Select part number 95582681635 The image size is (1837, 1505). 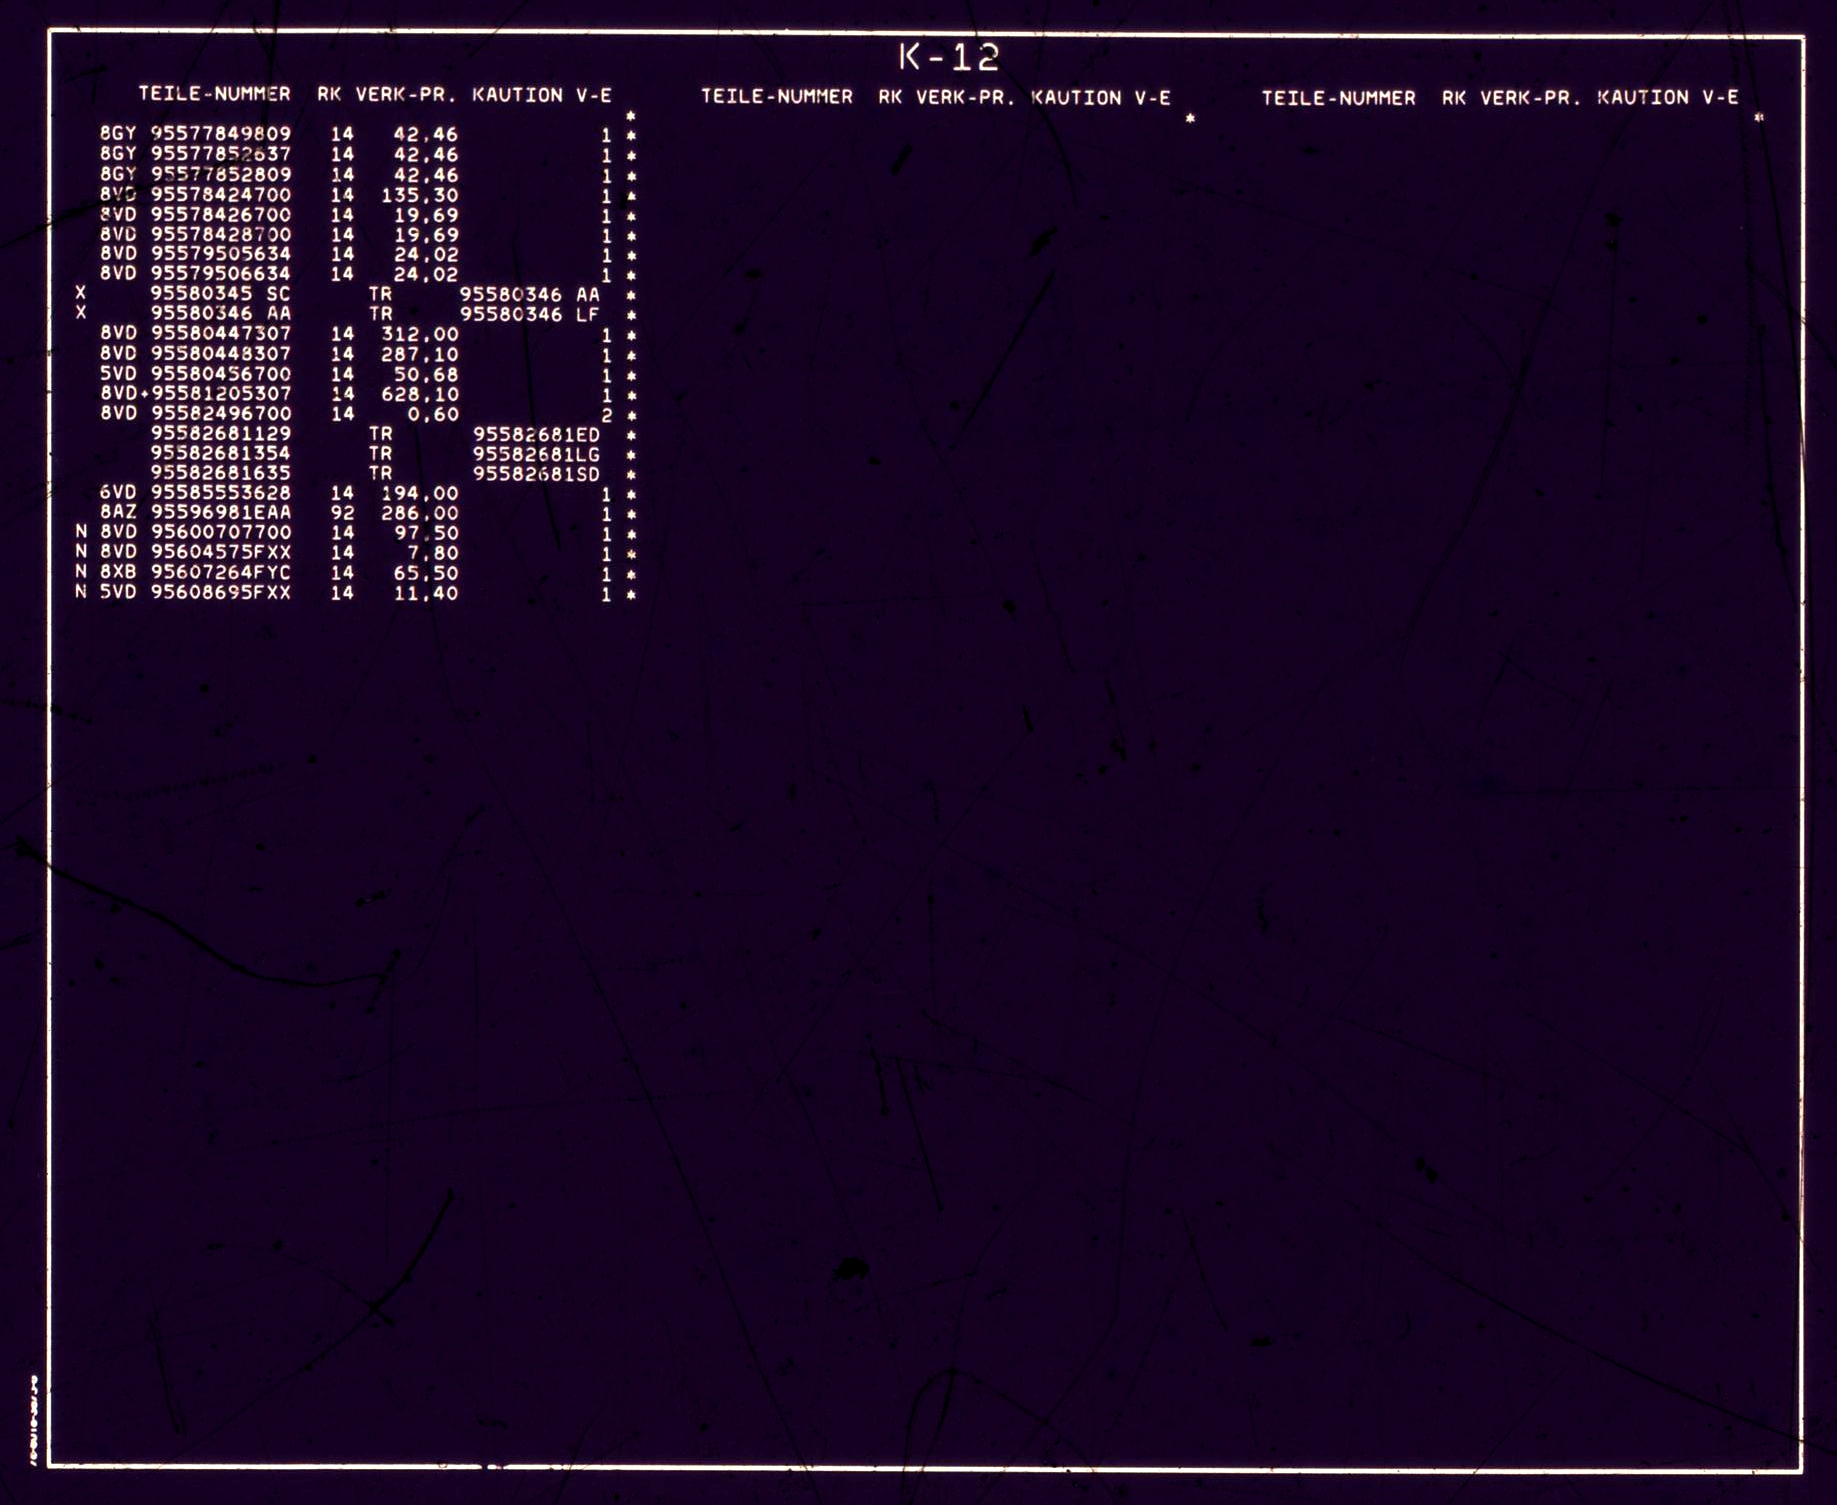[x=221, y=473]
